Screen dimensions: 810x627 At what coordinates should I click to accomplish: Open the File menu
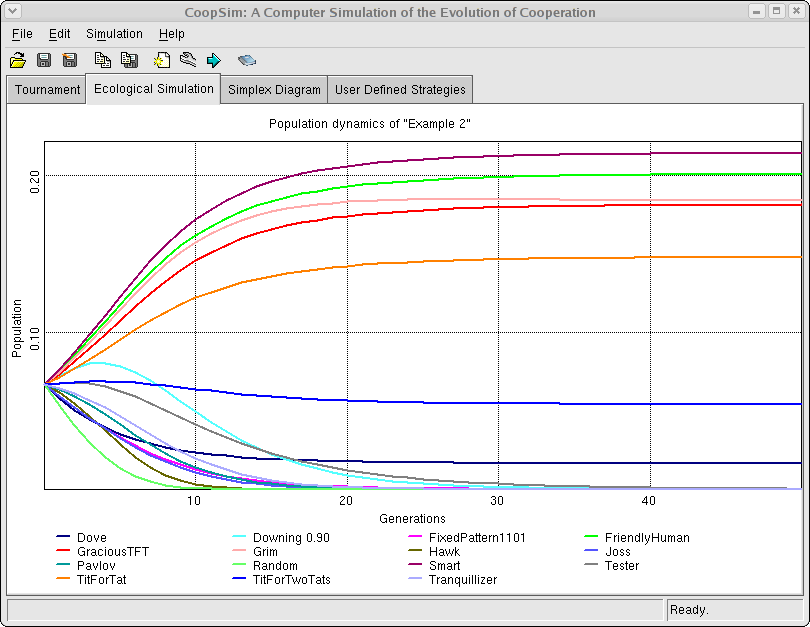pyautogui.click(x=22, y=34)
